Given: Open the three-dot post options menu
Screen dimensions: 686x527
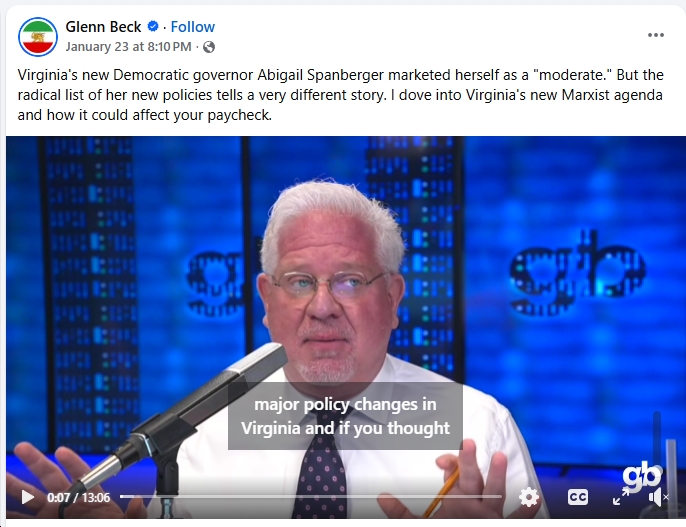Looking at the screenshot, I should (655, 35).
